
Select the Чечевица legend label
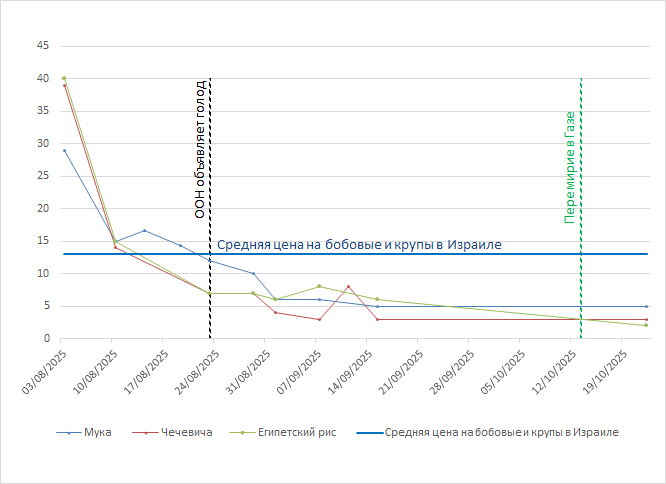click(188, 432)
